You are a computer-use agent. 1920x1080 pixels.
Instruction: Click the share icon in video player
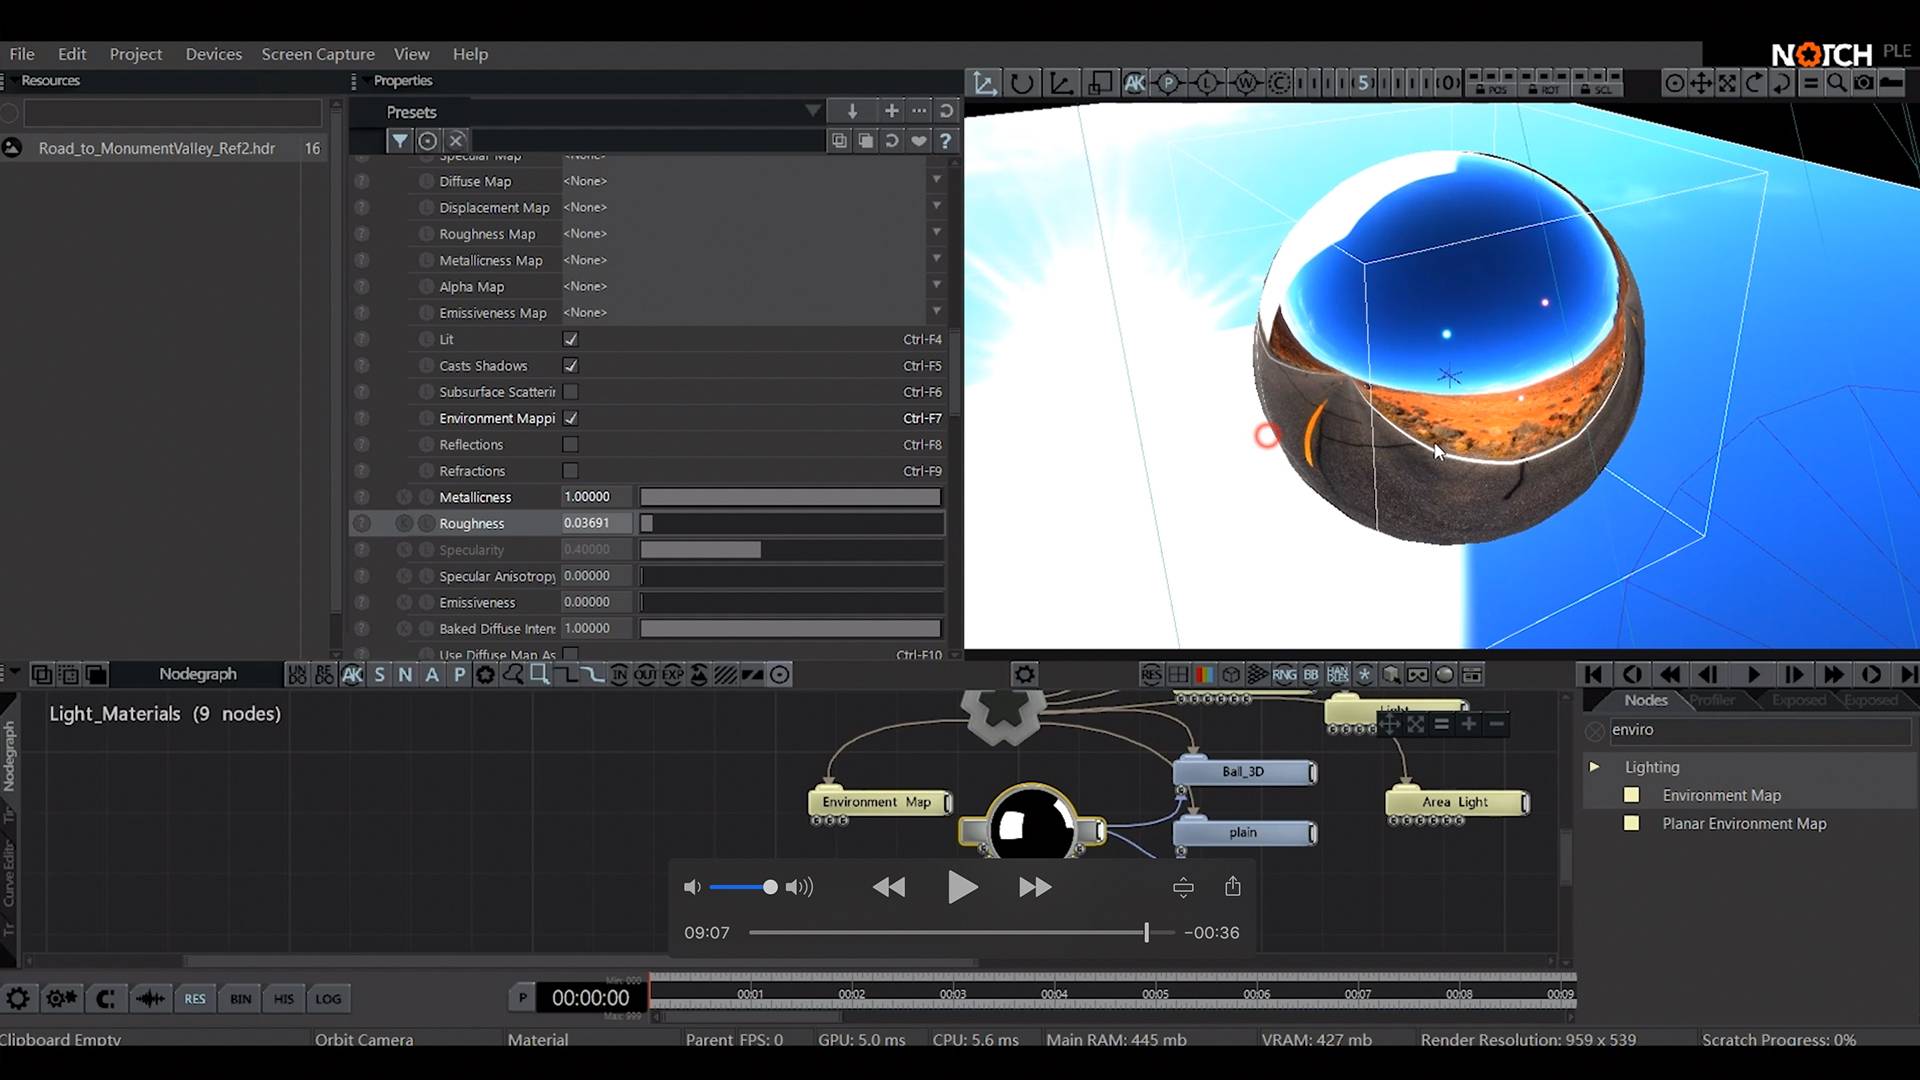tap(1233, 886)
